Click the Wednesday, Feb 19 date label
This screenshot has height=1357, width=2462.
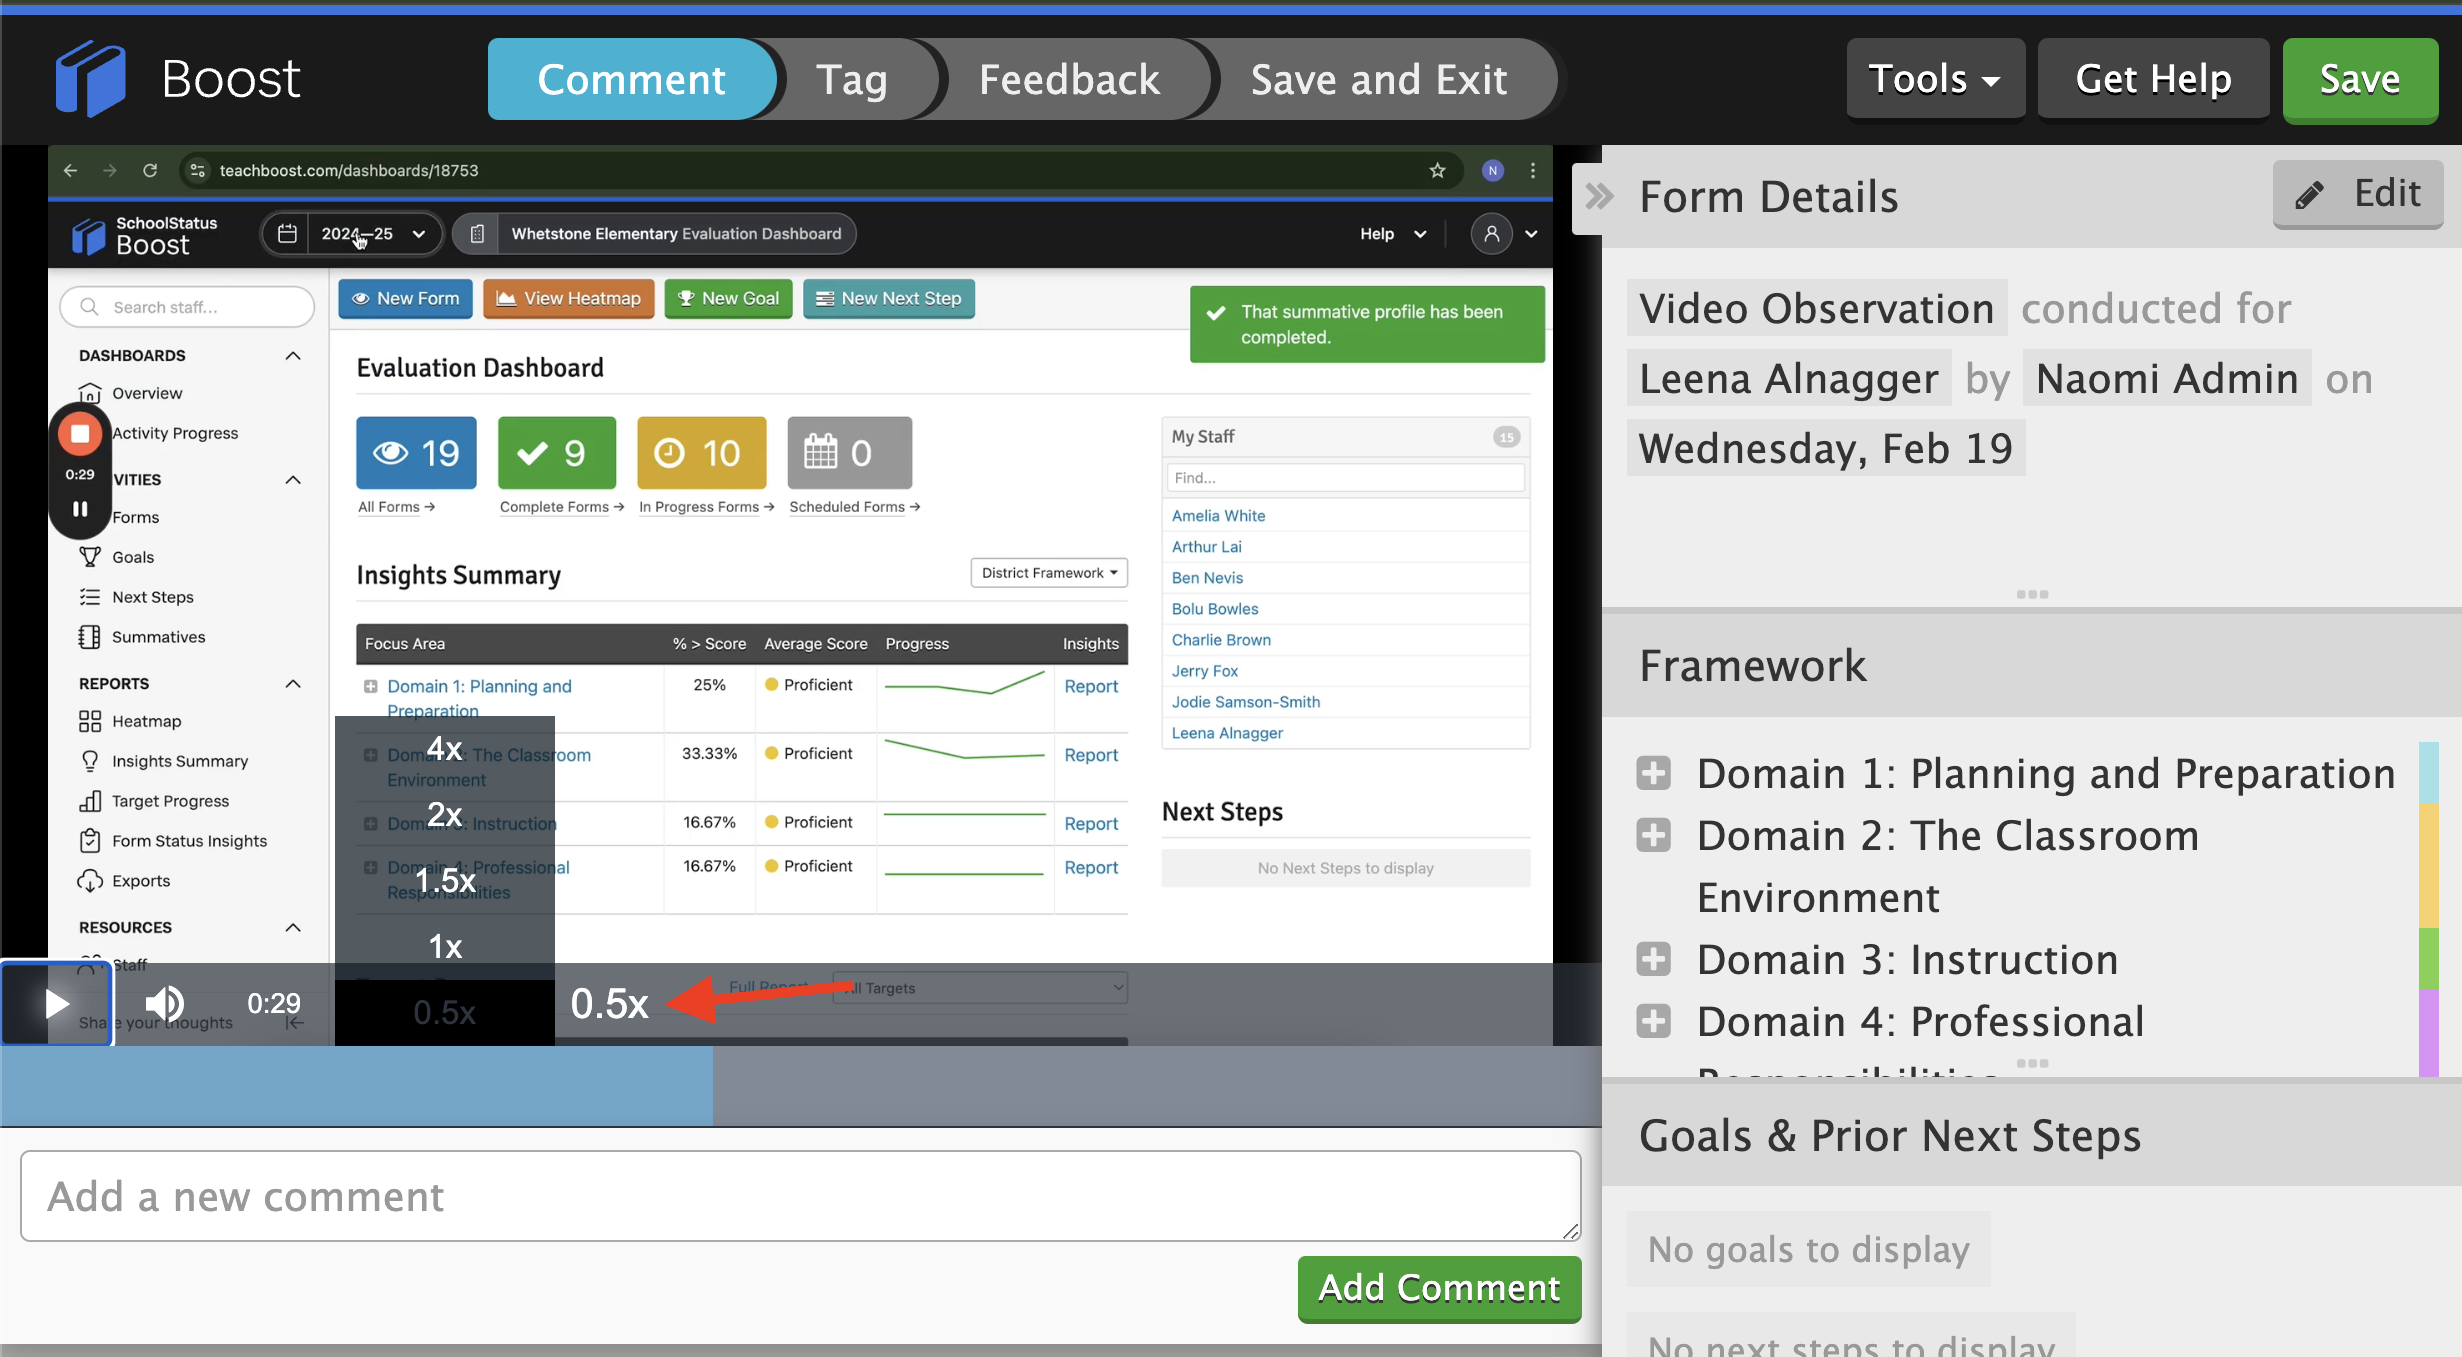click(1825, 448)
